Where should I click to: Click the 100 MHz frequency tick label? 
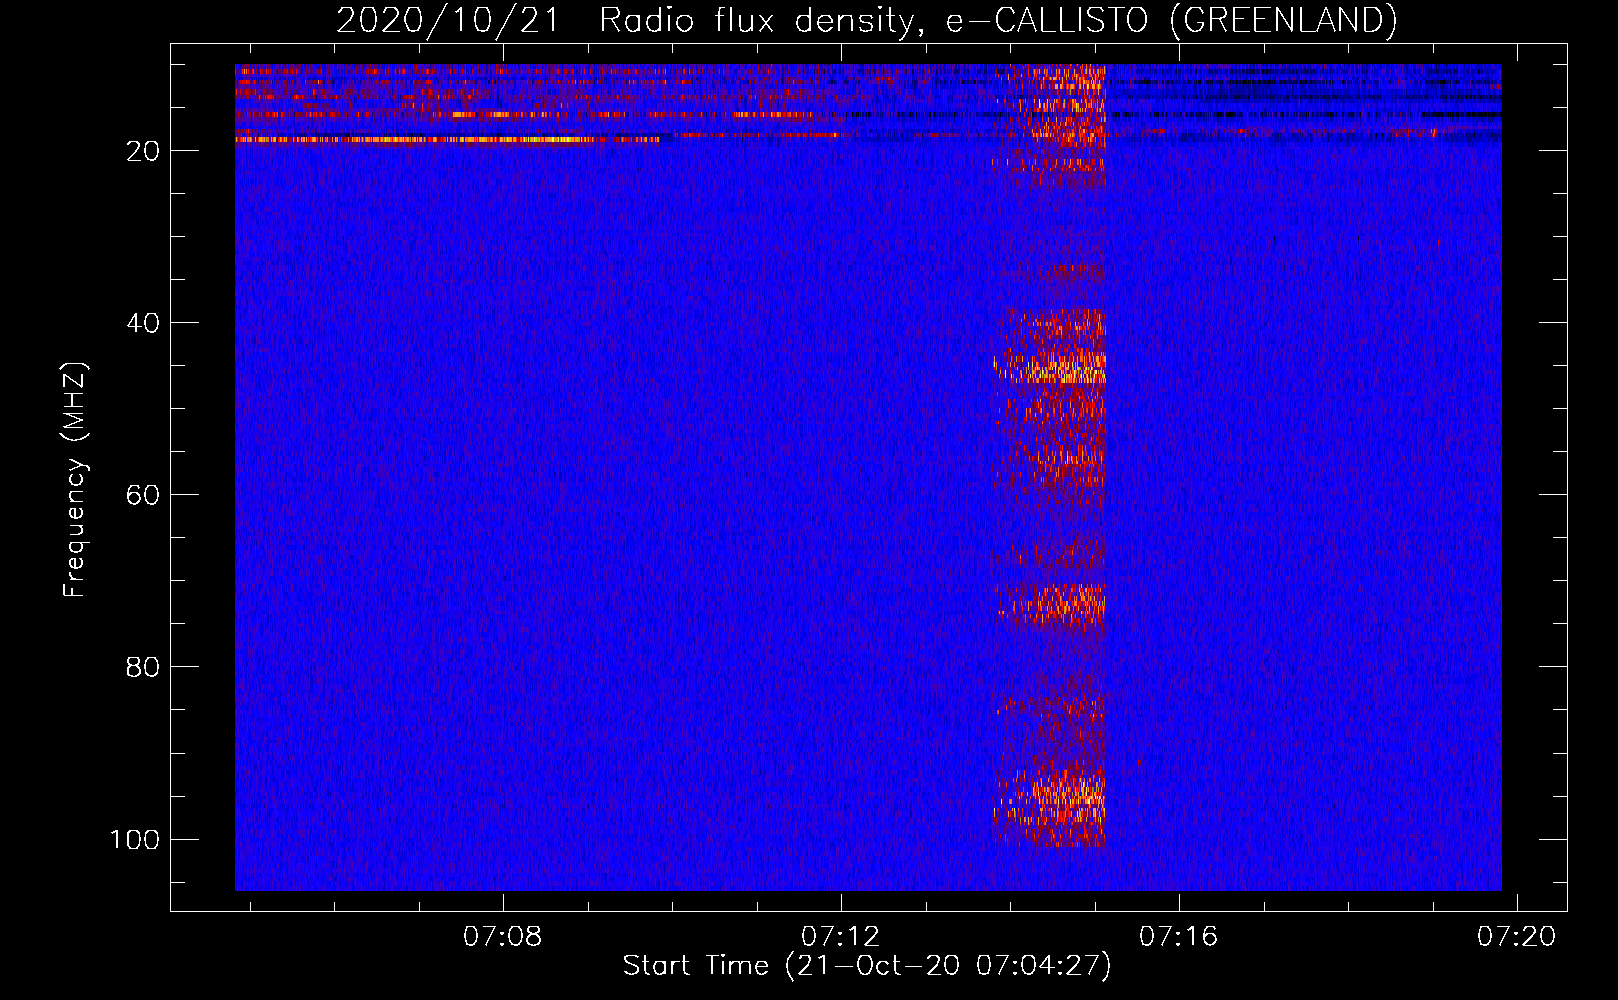135,839
